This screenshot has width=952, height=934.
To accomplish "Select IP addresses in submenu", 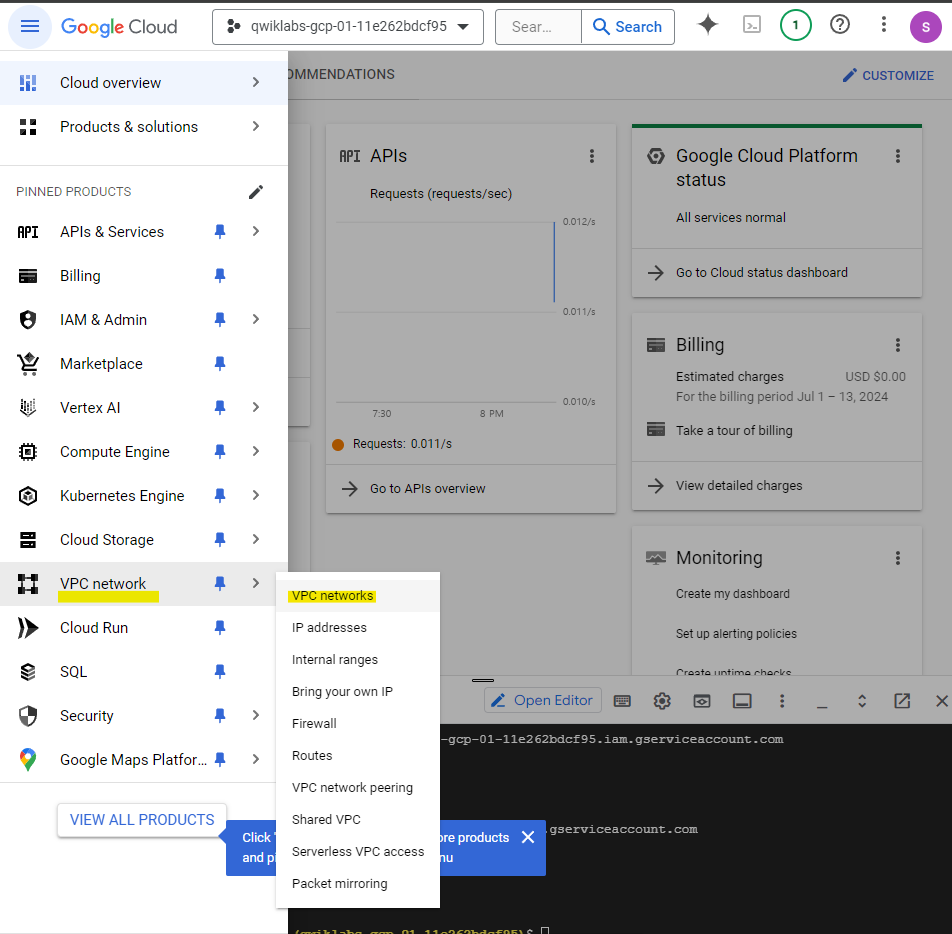I will [x=358, y=627].
